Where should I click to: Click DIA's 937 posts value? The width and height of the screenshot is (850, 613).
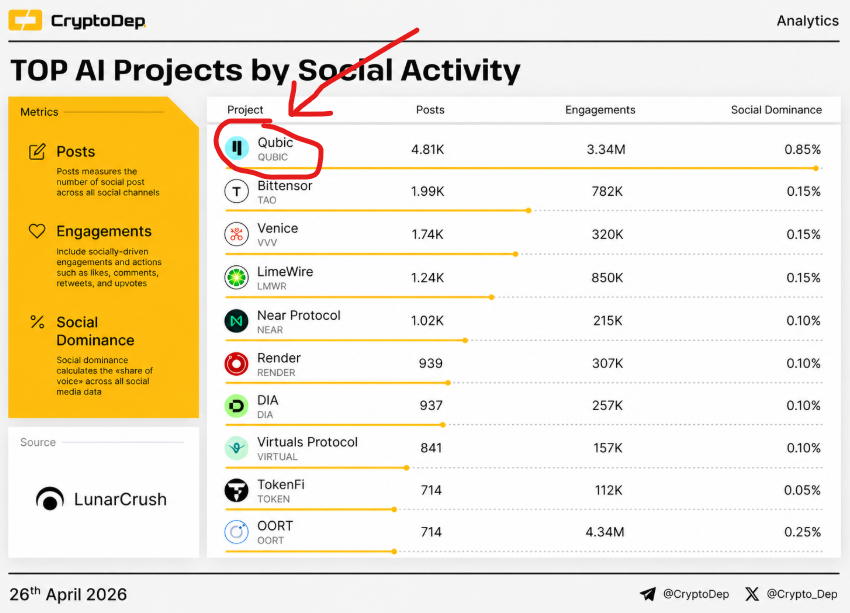(x=431, y=406)
